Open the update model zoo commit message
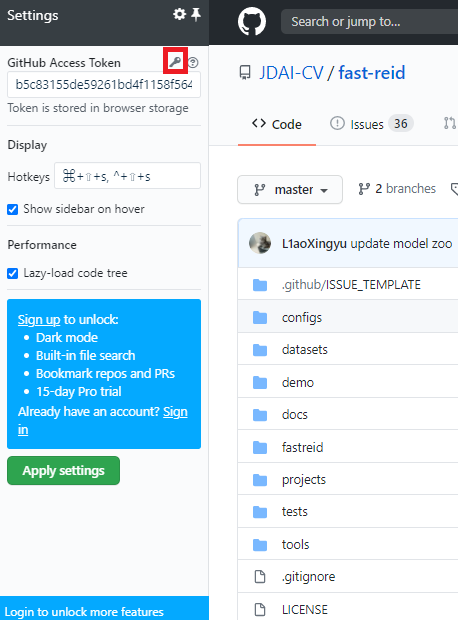Viewport: 458px width, 620px height. coord(401,244)
